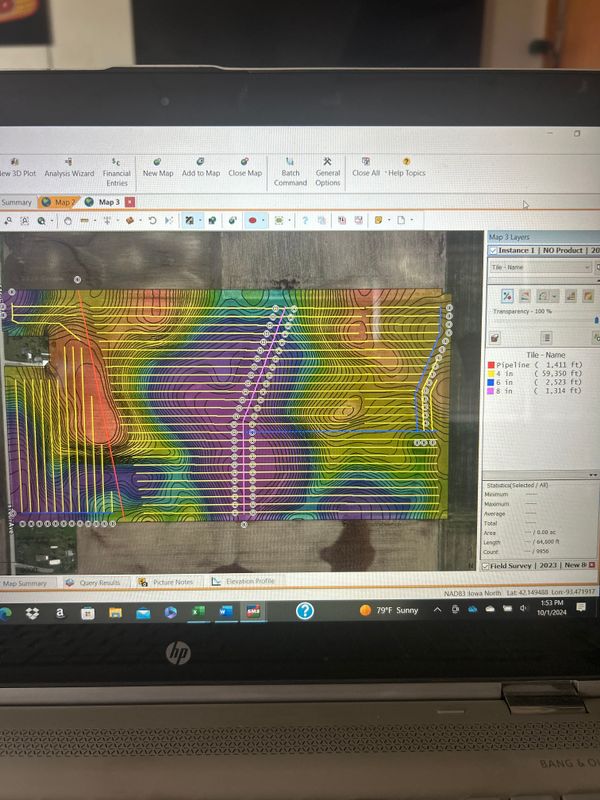Click the percent legend style icon
This screenshot has height=800, width=600.
507,296
